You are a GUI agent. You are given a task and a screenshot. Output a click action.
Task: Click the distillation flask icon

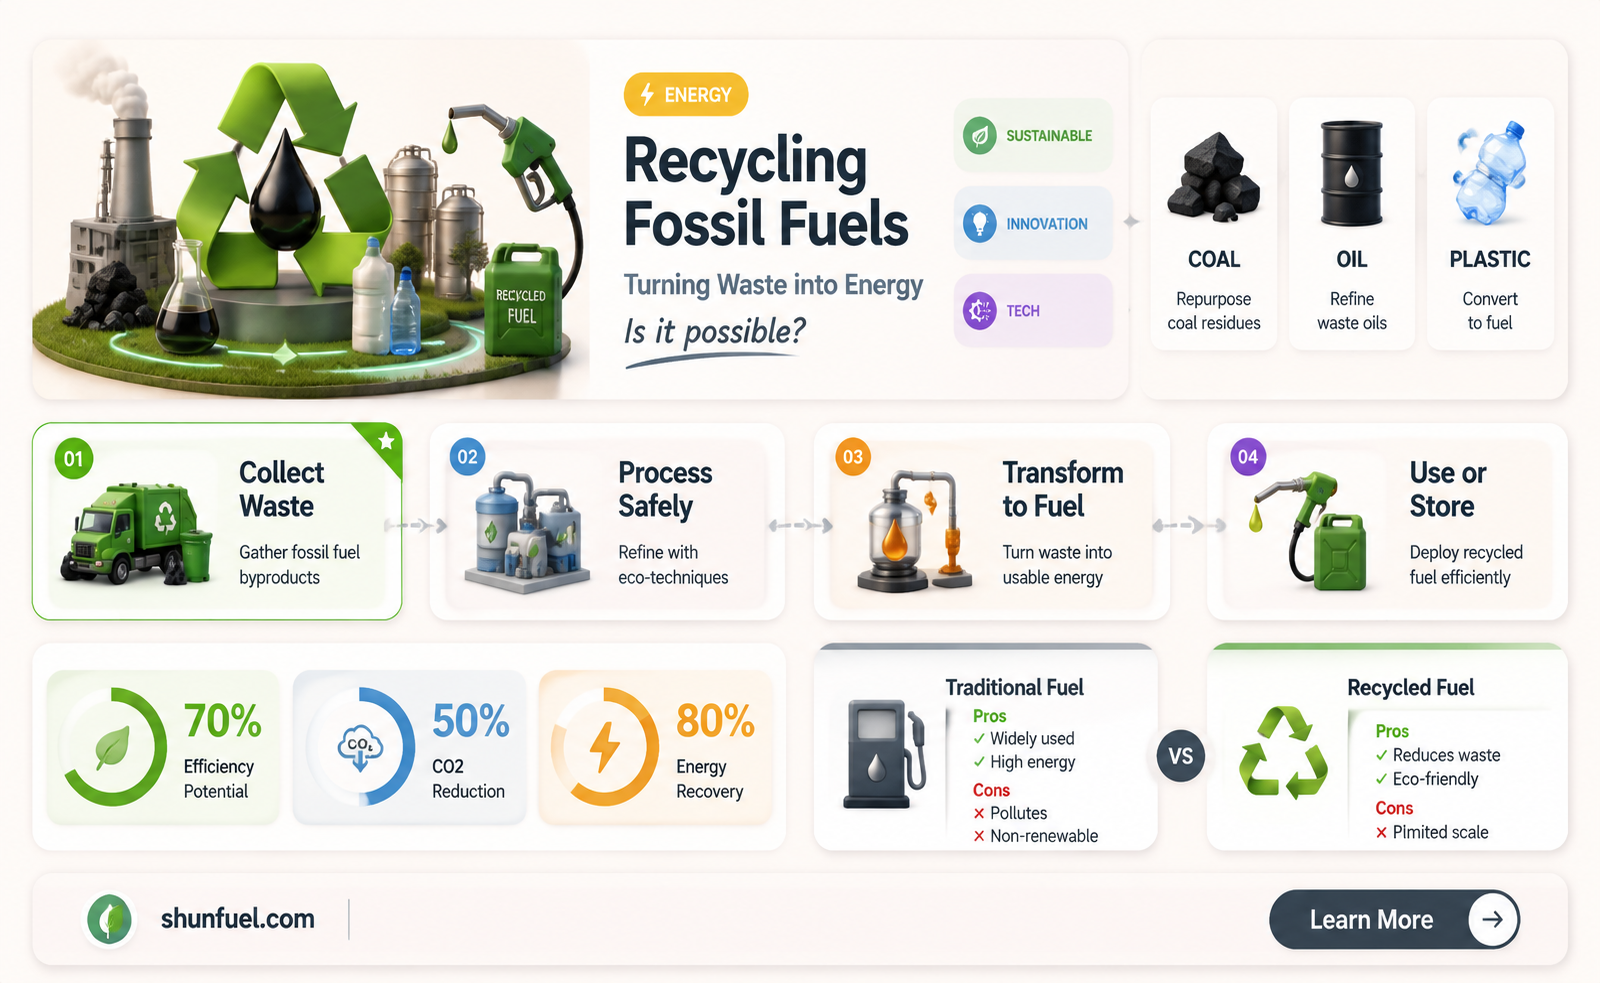916,530
